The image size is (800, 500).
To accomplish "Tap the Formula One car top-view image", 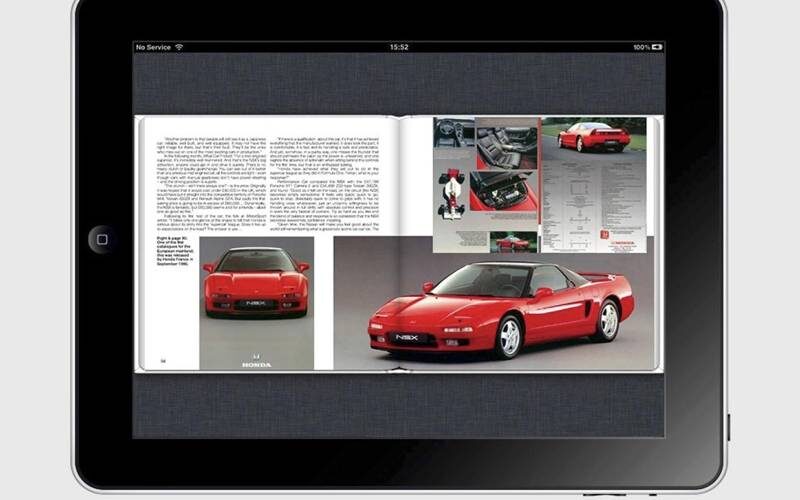I will click(451, 194).
